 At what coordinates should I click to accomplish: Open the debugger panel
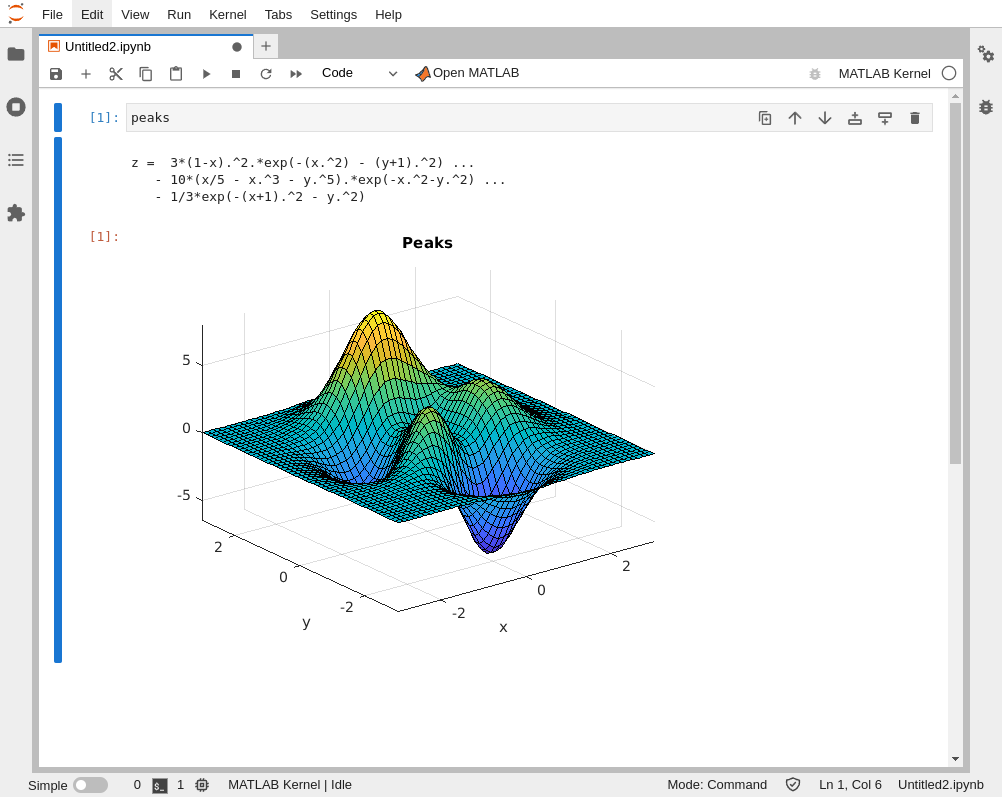(x=986, y=107)
